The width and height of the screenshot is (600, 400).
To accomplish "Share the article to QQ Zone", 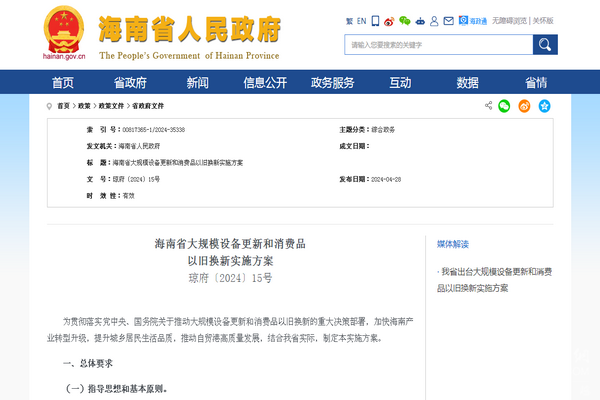I will click(x=544, y=105).
